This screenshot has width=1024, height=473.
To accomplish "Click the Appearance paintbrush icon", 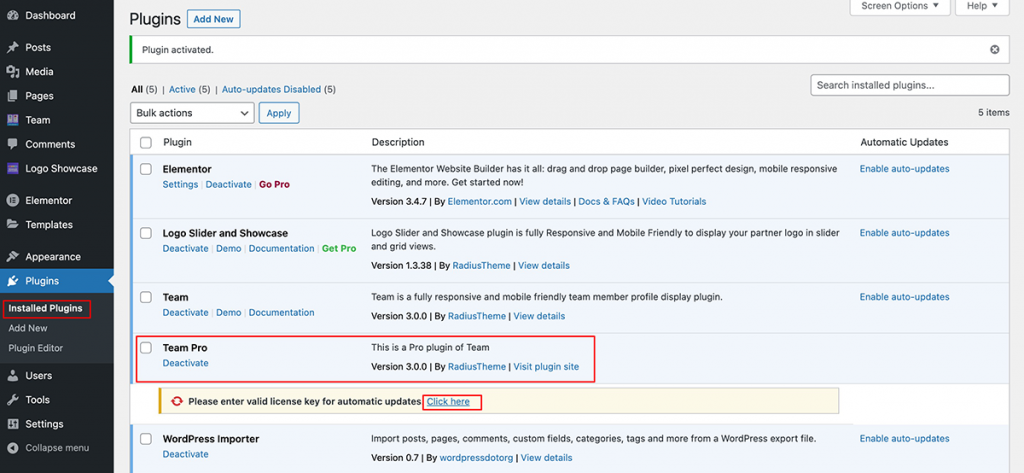I will coord(12,256).
